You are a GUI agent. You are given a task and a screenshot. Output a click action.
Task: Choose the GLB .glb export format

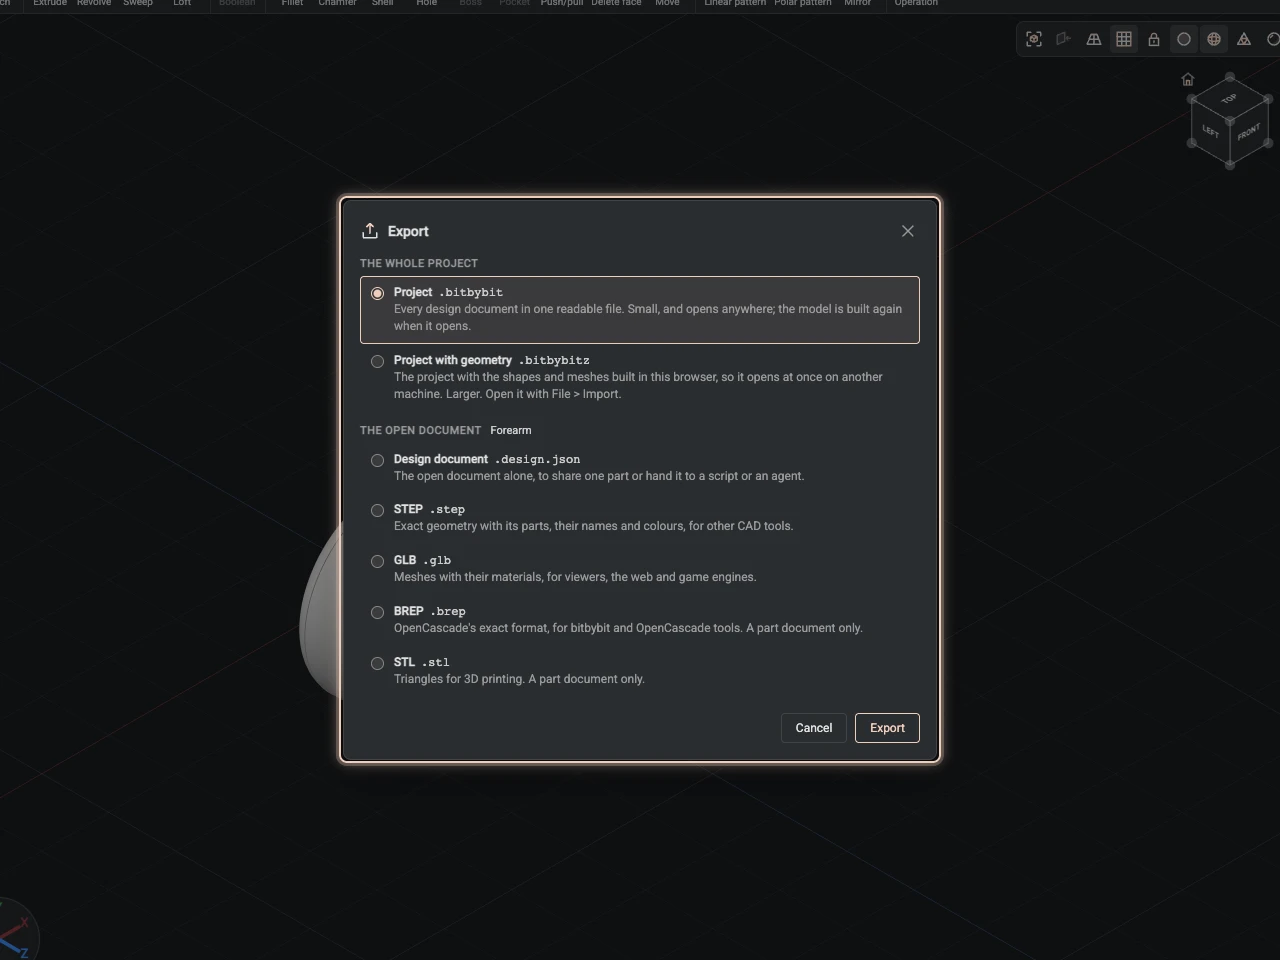(640, 569)
